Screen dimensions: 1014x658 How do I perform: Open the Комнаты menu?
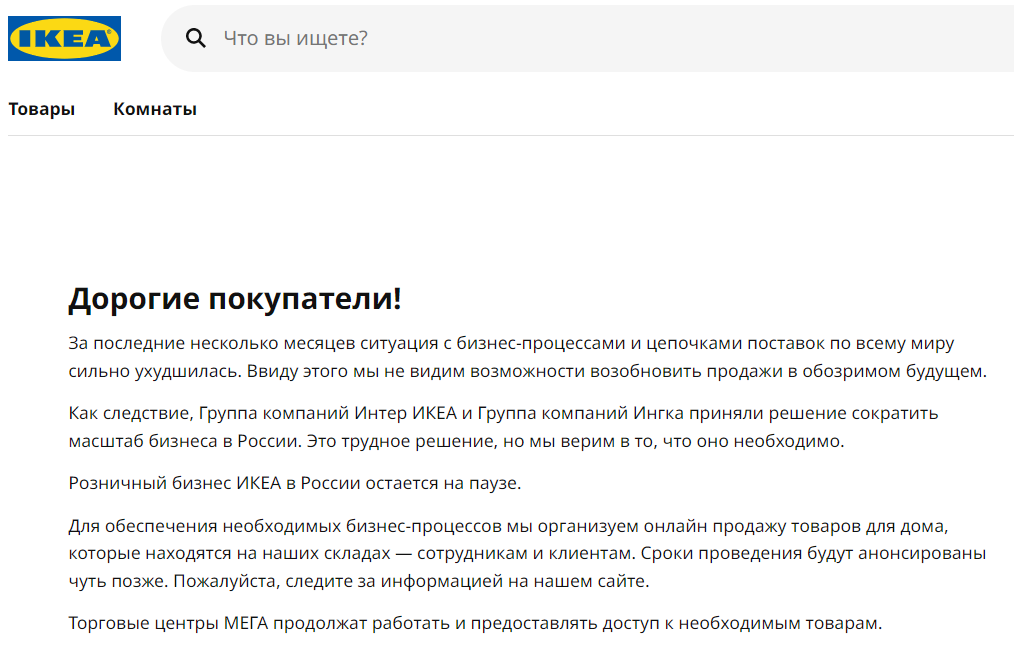155,109
